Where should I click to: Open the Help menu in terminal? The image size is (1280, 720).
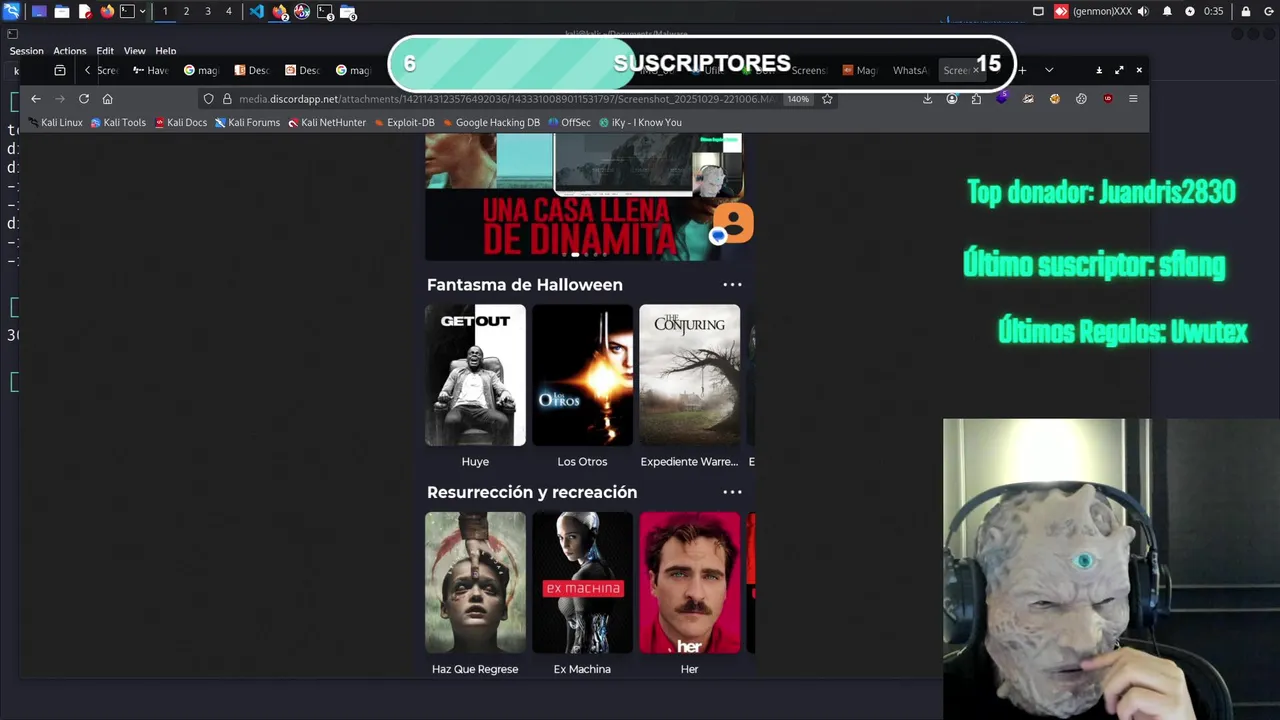[x=166, y=51]
